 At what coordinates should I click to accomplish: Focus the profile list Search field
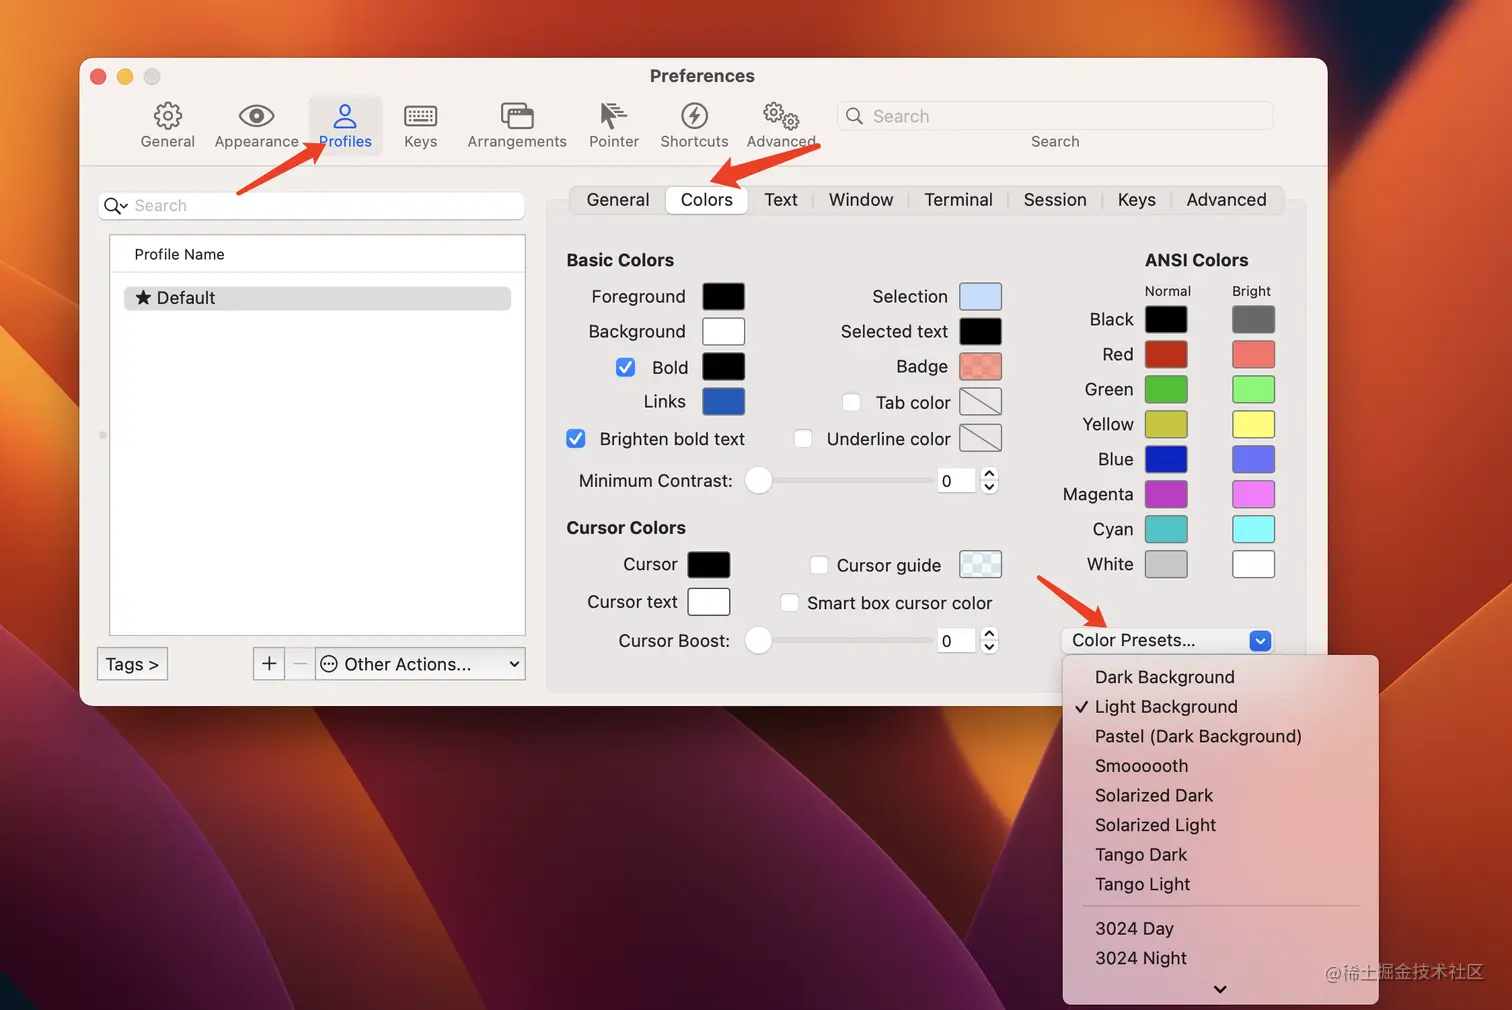coord(311,205)
